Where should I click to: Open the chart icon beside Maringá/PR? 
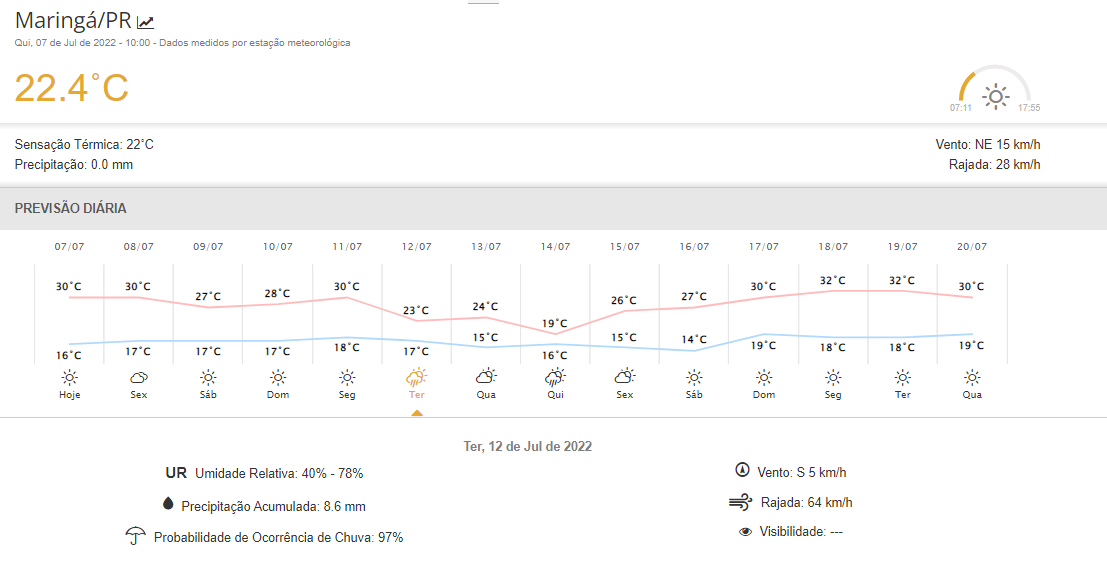click(x=146, y=22)
